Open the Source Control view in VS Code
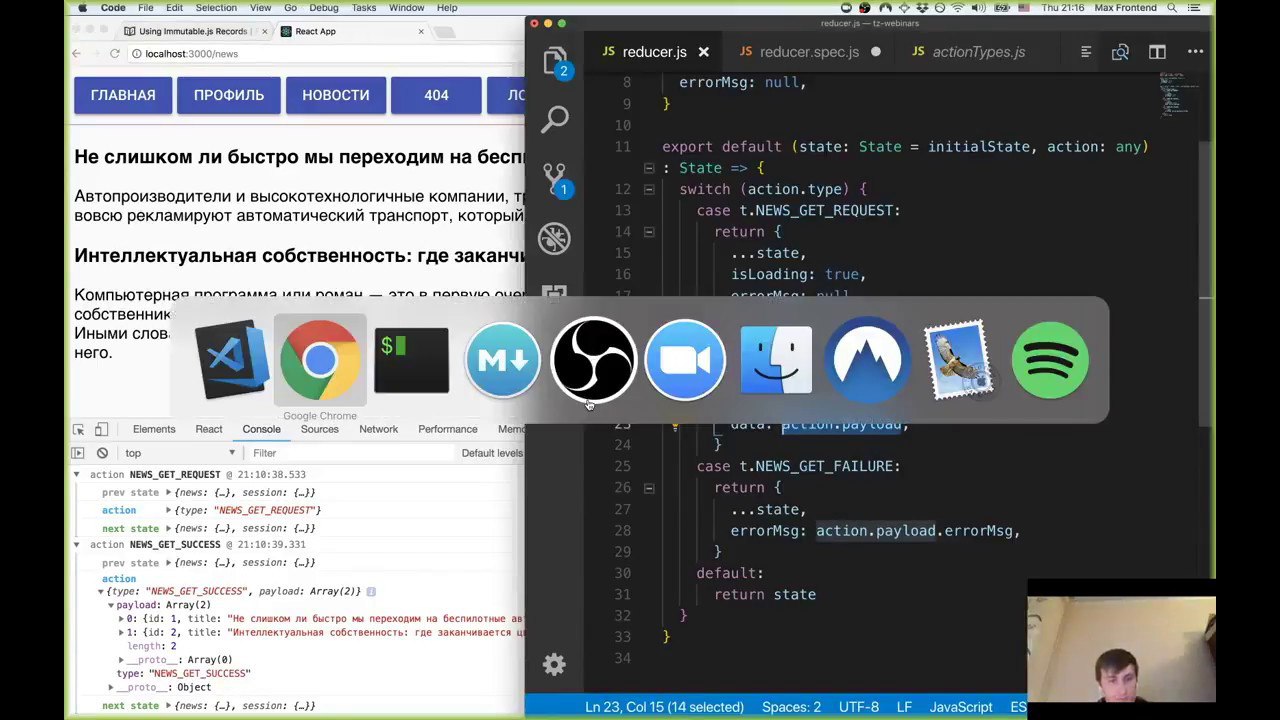1280x720 pixels. coord(555,179)
